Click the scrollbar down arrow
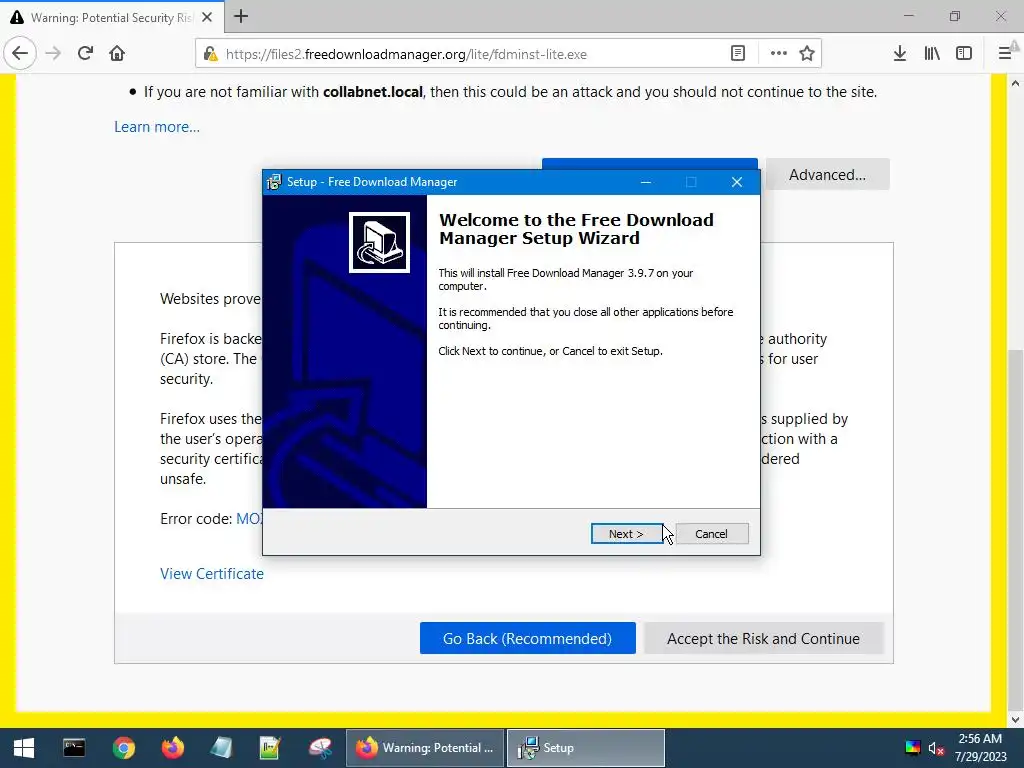This screenshot has width=1024, height=768. pos(1015,719)
